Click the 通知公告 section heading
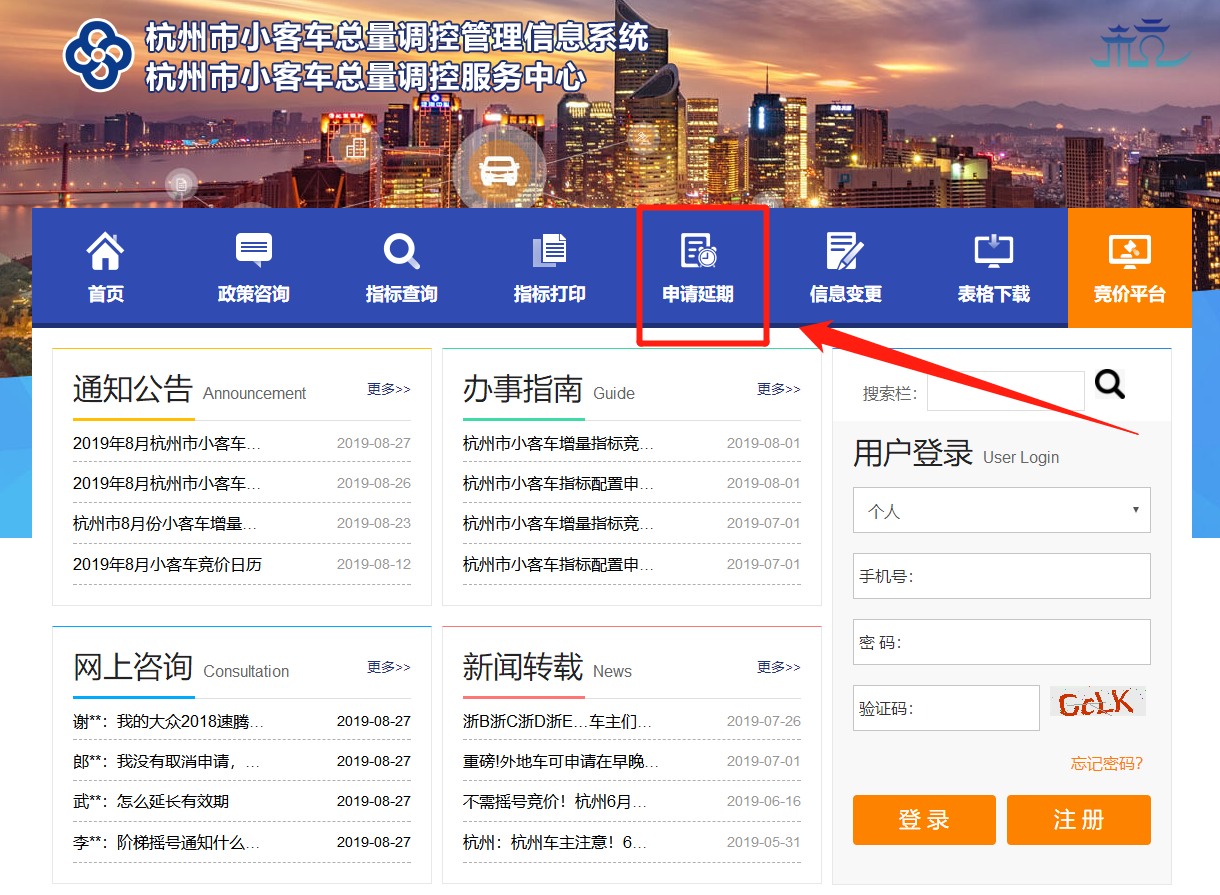The width and height of the screenshot is (1220, 895). pos(132,388)
